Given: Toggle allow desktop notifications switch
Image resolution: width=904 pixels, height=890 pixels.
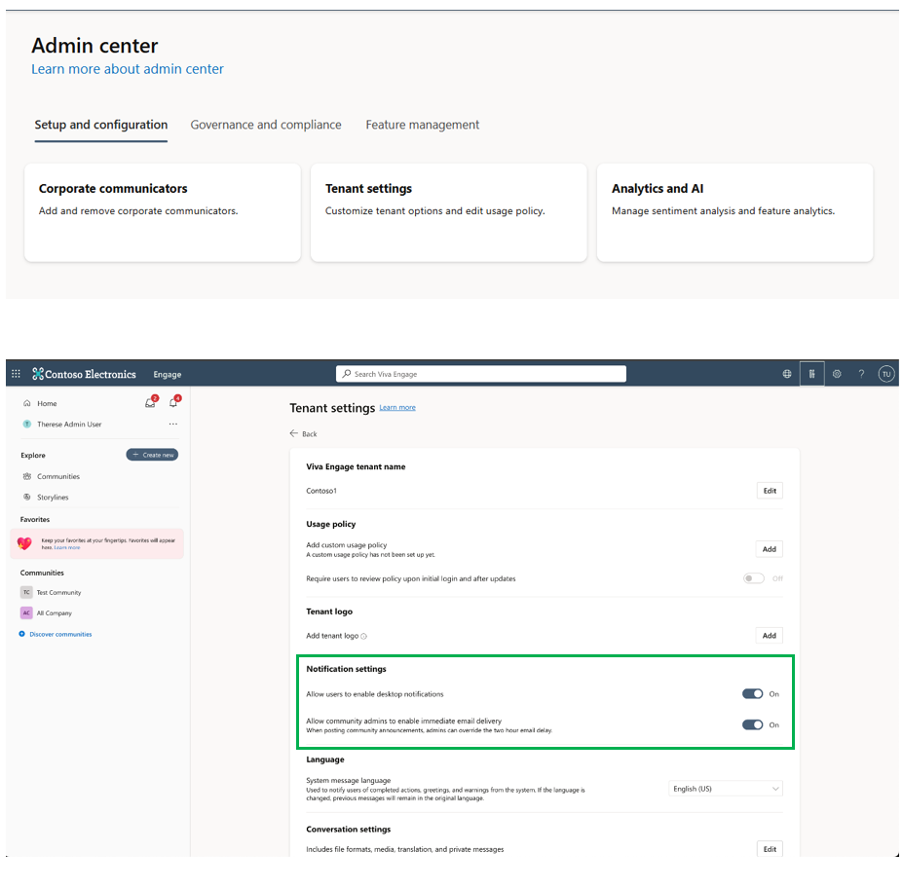Looking at the screenshot, I should (x=752, y=694).
